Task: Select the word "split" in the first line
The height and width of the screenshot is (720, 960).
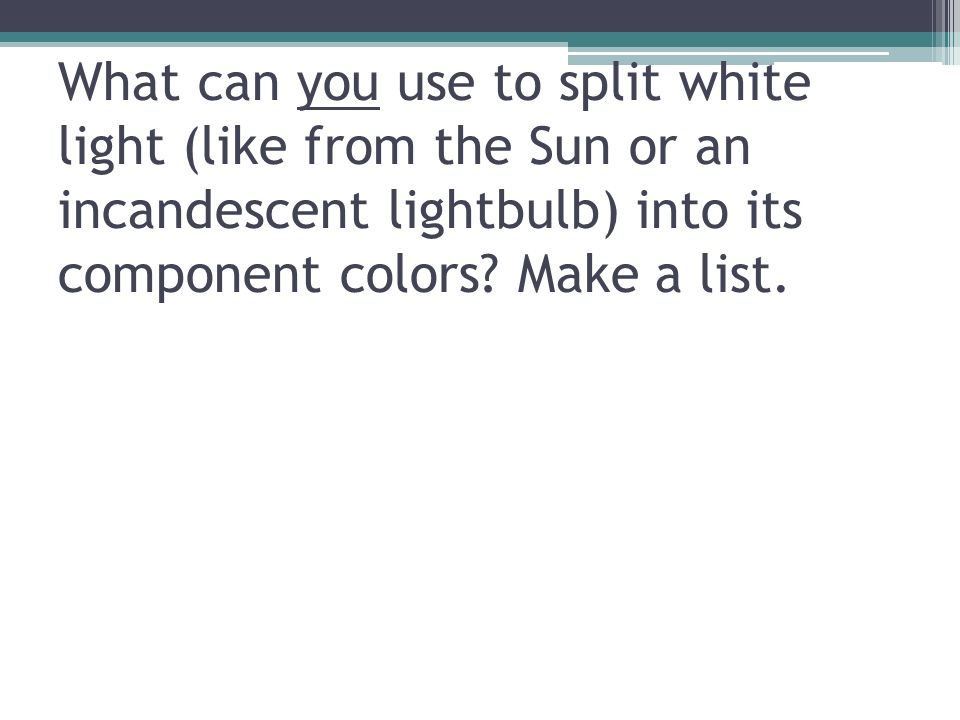Action: click(x=610, y=84)
